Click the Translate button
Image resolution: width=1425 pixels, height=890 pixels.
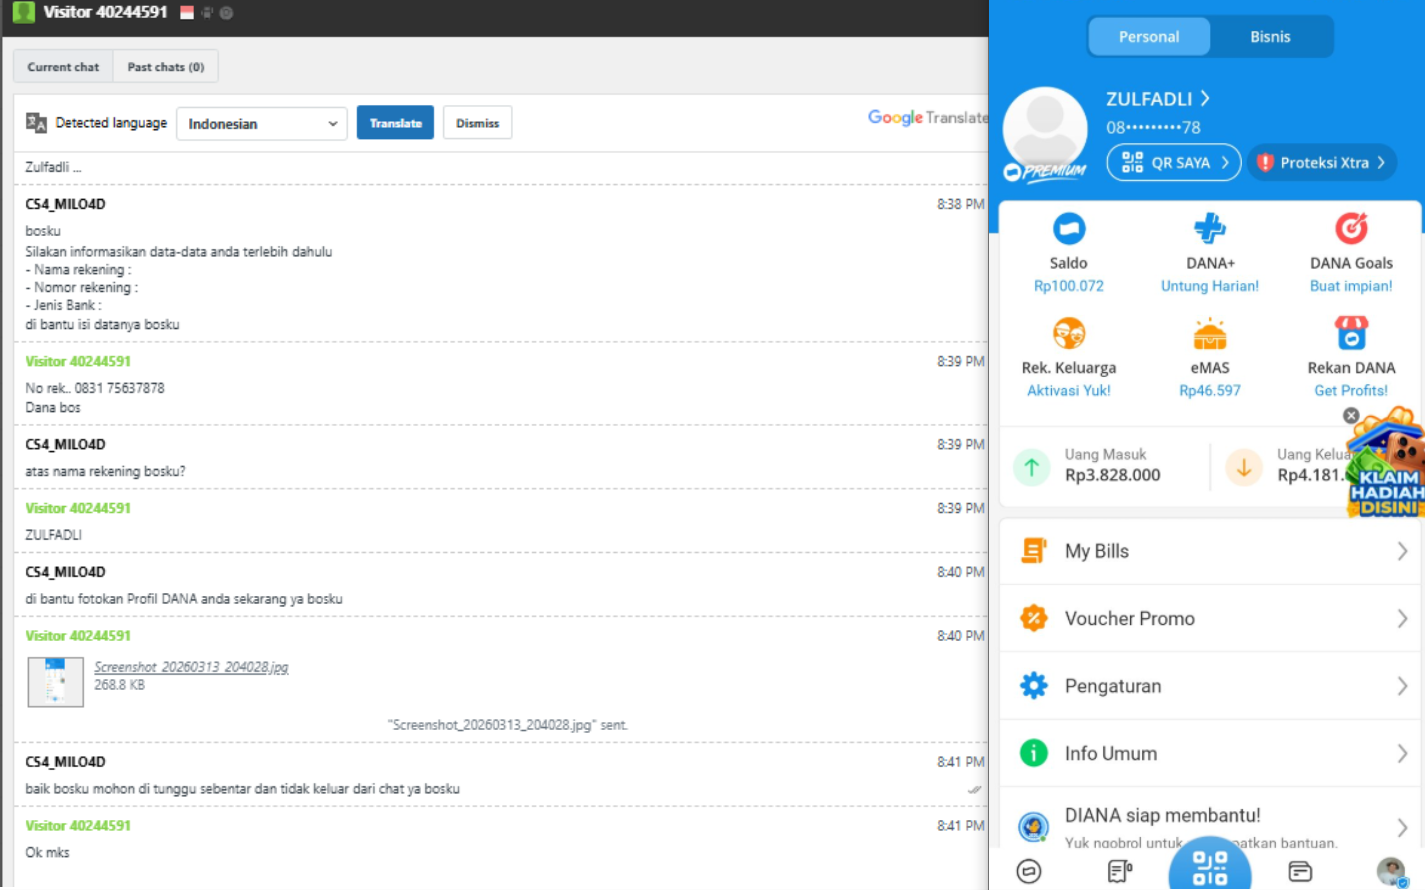pos(395,123)
